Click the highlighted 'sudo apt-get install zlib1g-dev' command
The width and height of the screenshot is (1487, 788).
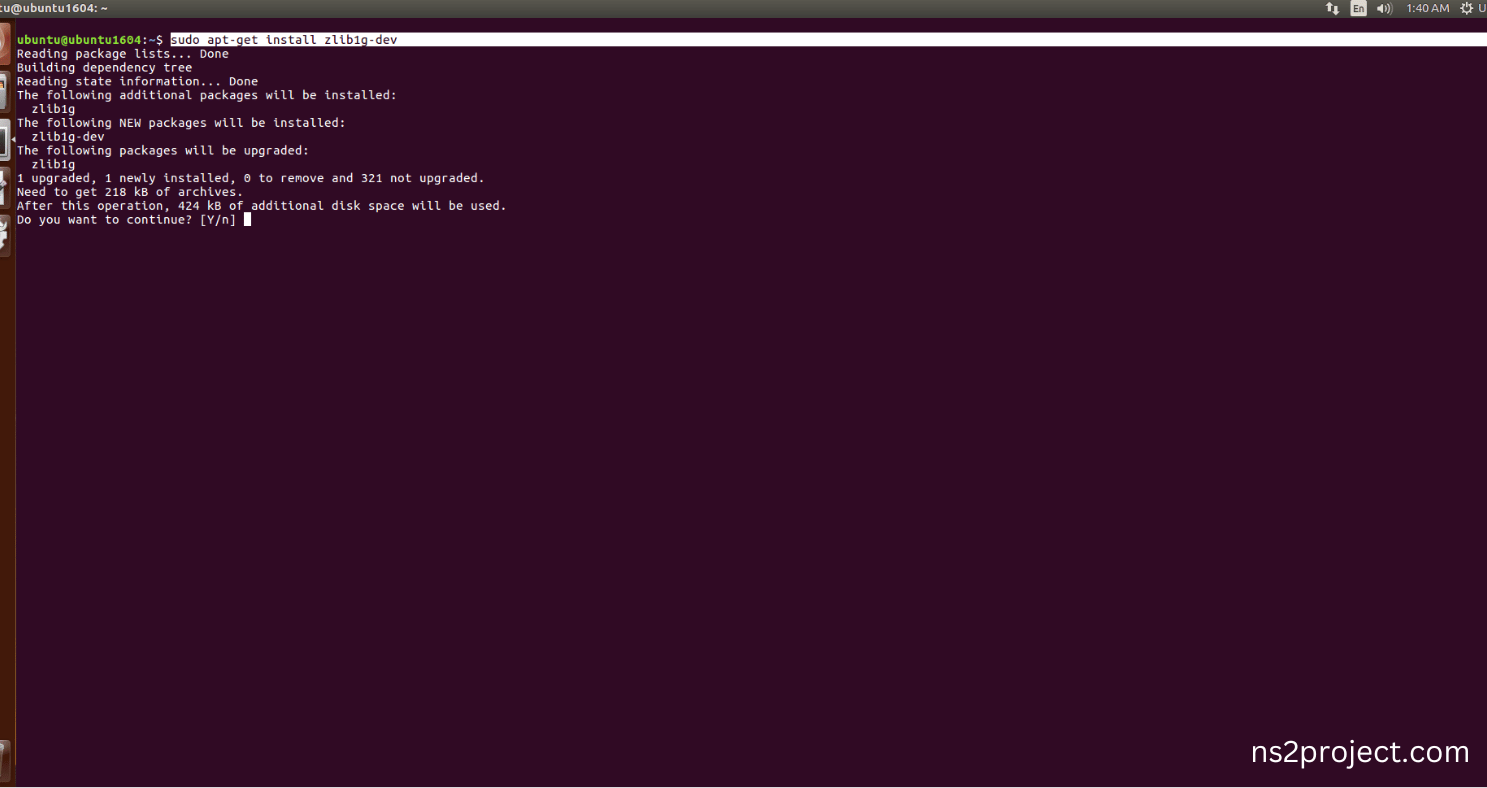point(285,40)
